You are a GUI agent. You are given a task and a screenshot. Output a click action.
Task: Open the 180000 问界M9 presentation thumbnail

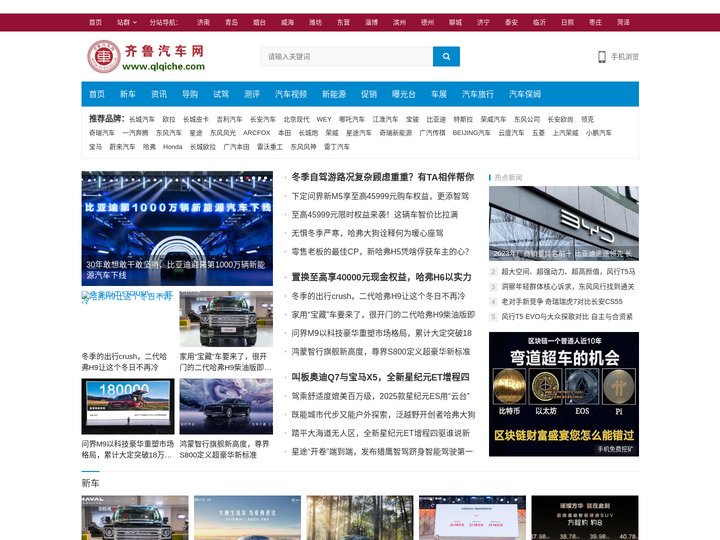point(128,406)
